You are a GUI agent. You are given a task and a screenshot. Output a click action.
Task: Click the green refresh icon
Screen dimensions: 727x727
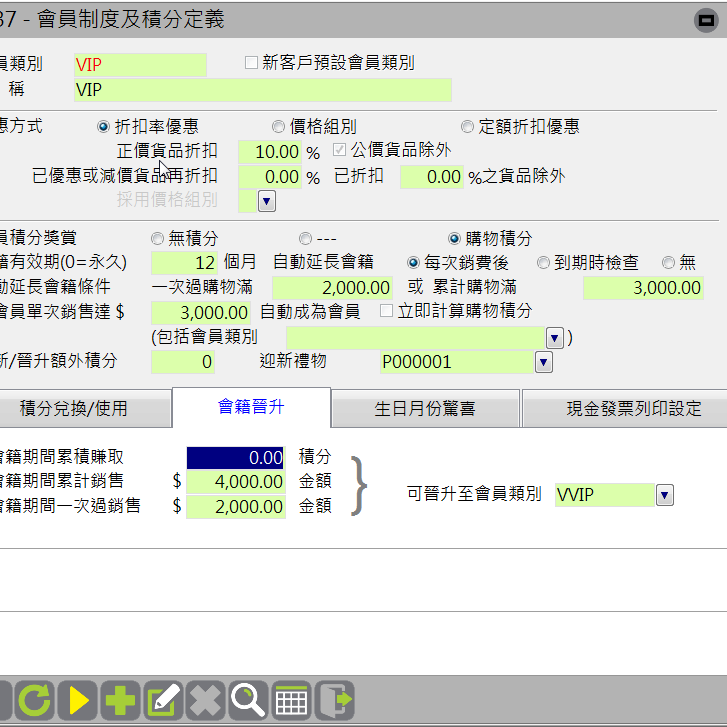pos(33,700)
